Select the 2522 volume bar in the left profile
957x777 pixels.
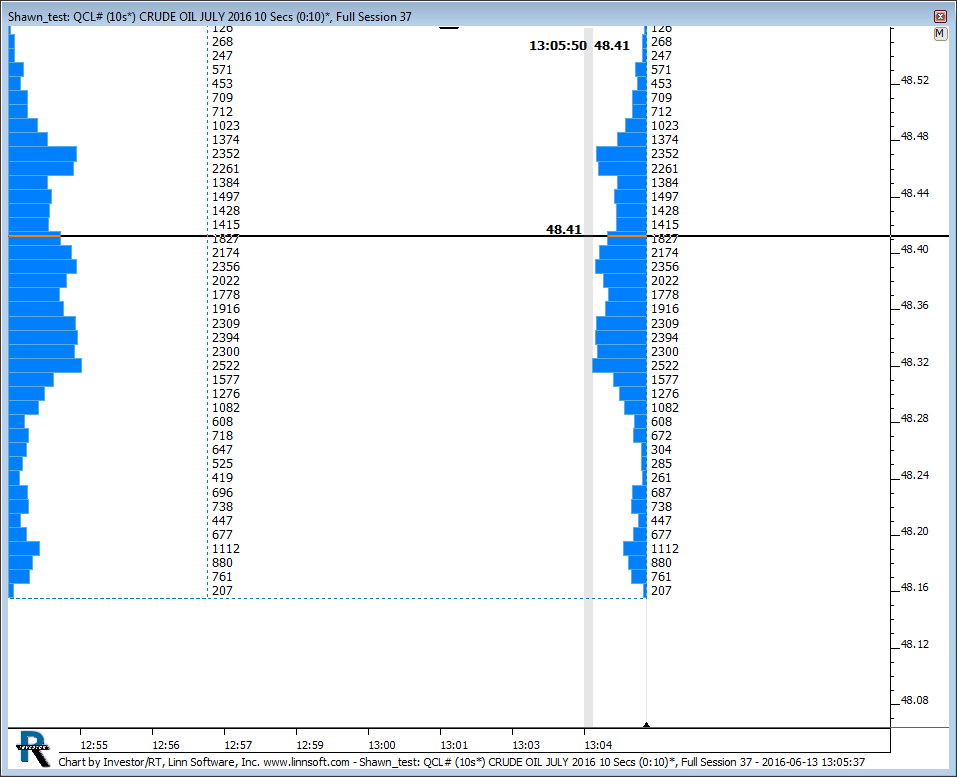(x=45, y=366)
